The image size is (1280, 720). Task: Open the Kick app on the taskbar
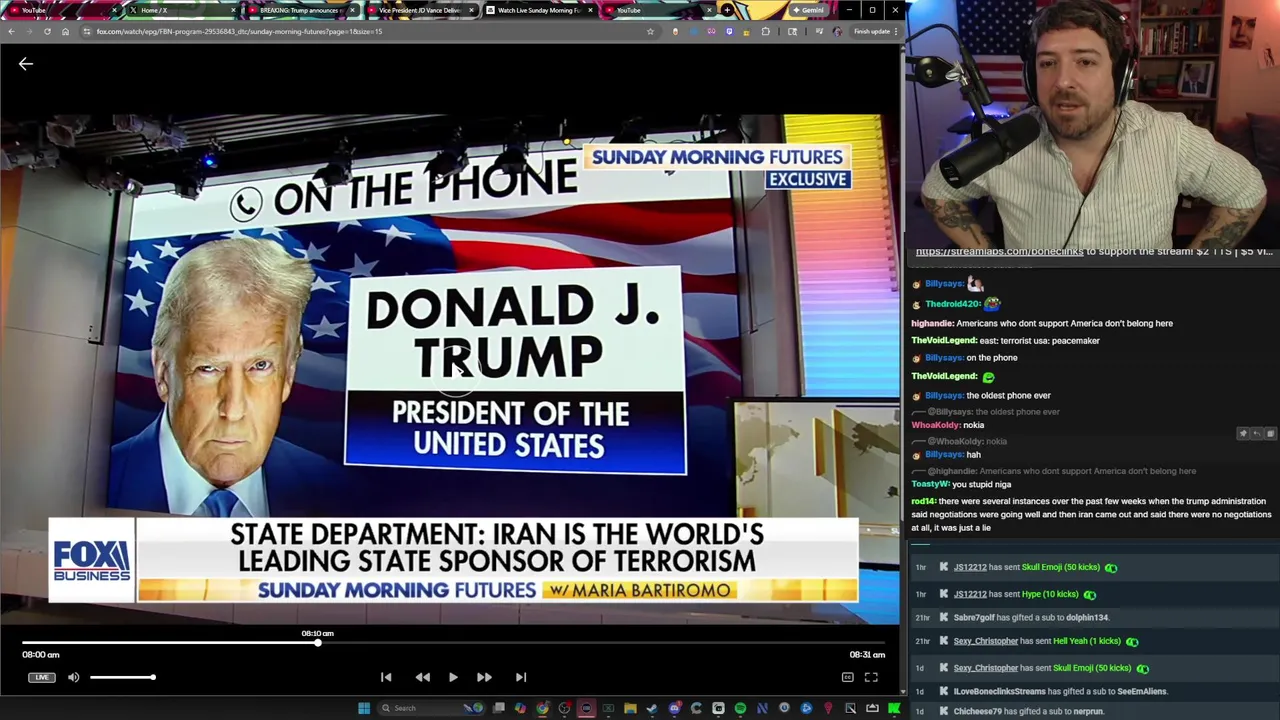894,708
